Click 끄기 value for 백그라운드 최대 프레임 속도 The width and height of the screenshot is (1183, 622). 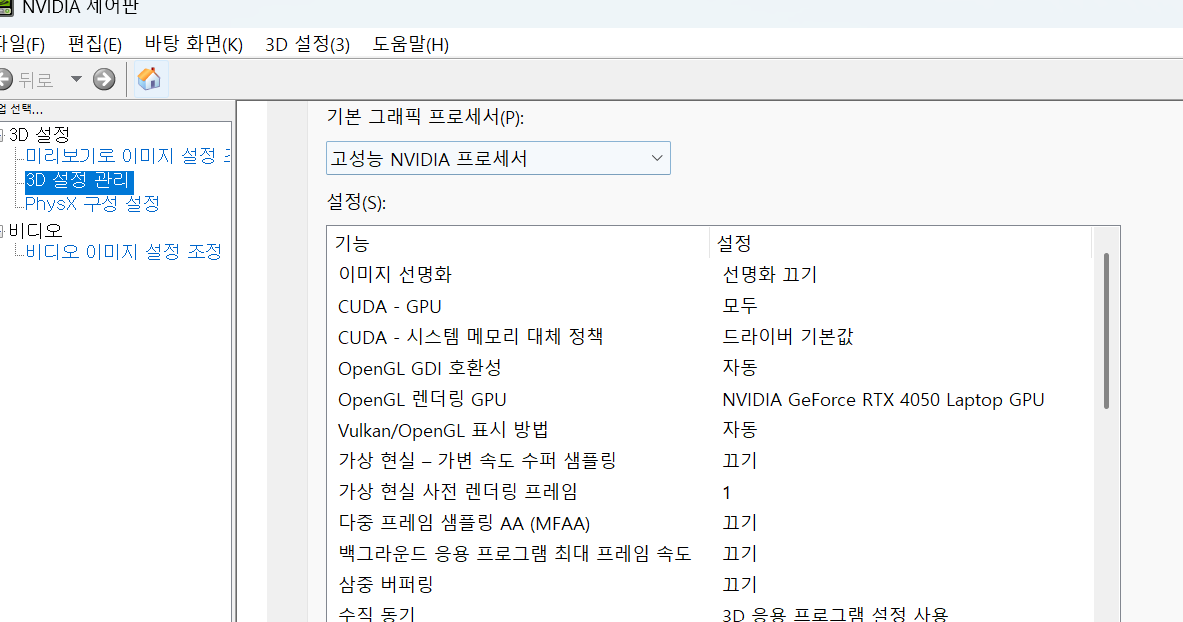coord(740,554)
